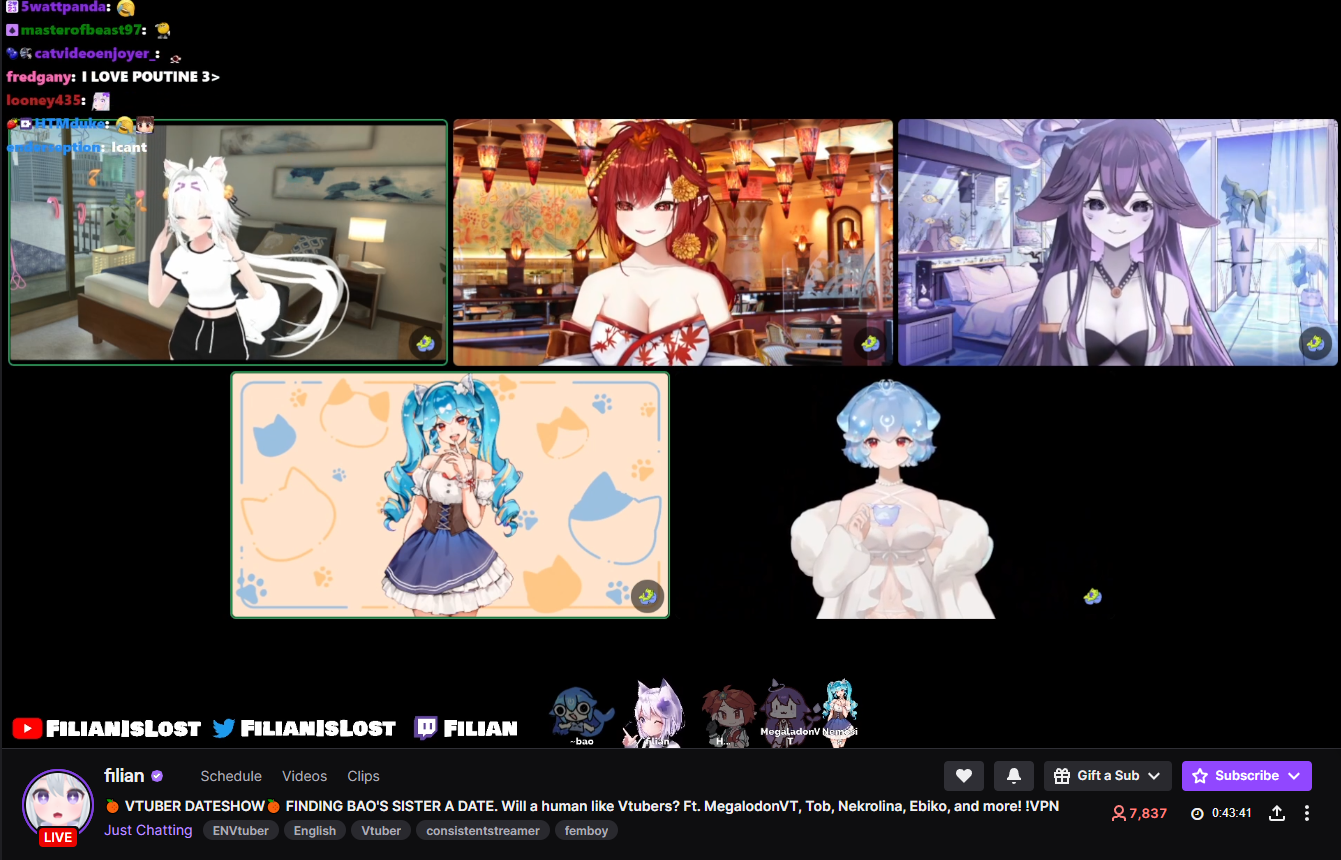Image resolution: width=1341 pixels, height=860 pixels.
Task: Click chat username 5wattpanda
Action: (66, 7)
